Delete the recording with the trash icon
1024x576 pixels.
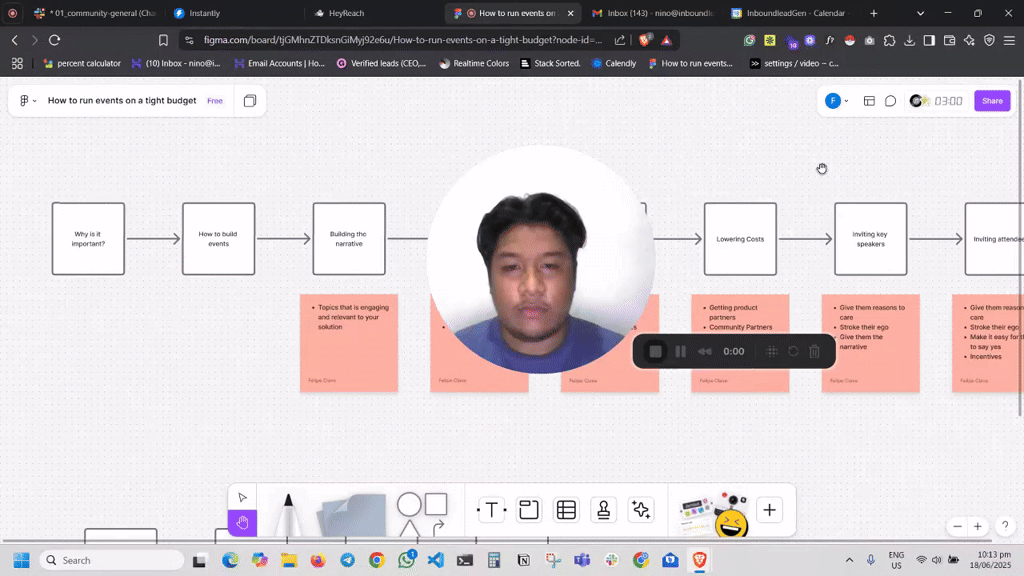point(814,351)
